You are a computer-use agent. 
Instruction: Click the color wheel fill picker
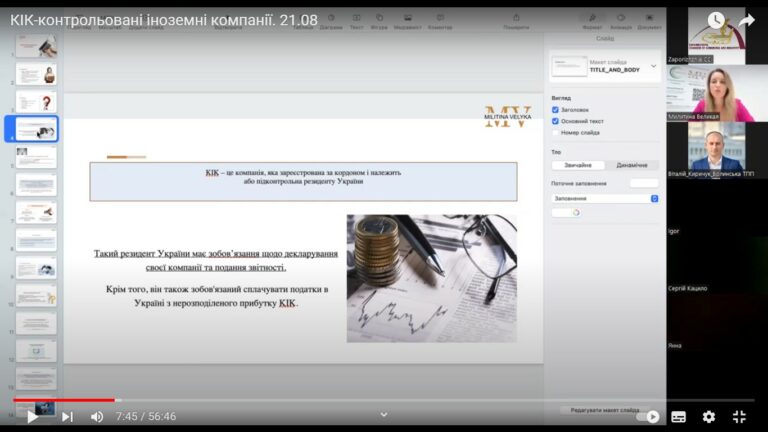click(x=576, y=212)
